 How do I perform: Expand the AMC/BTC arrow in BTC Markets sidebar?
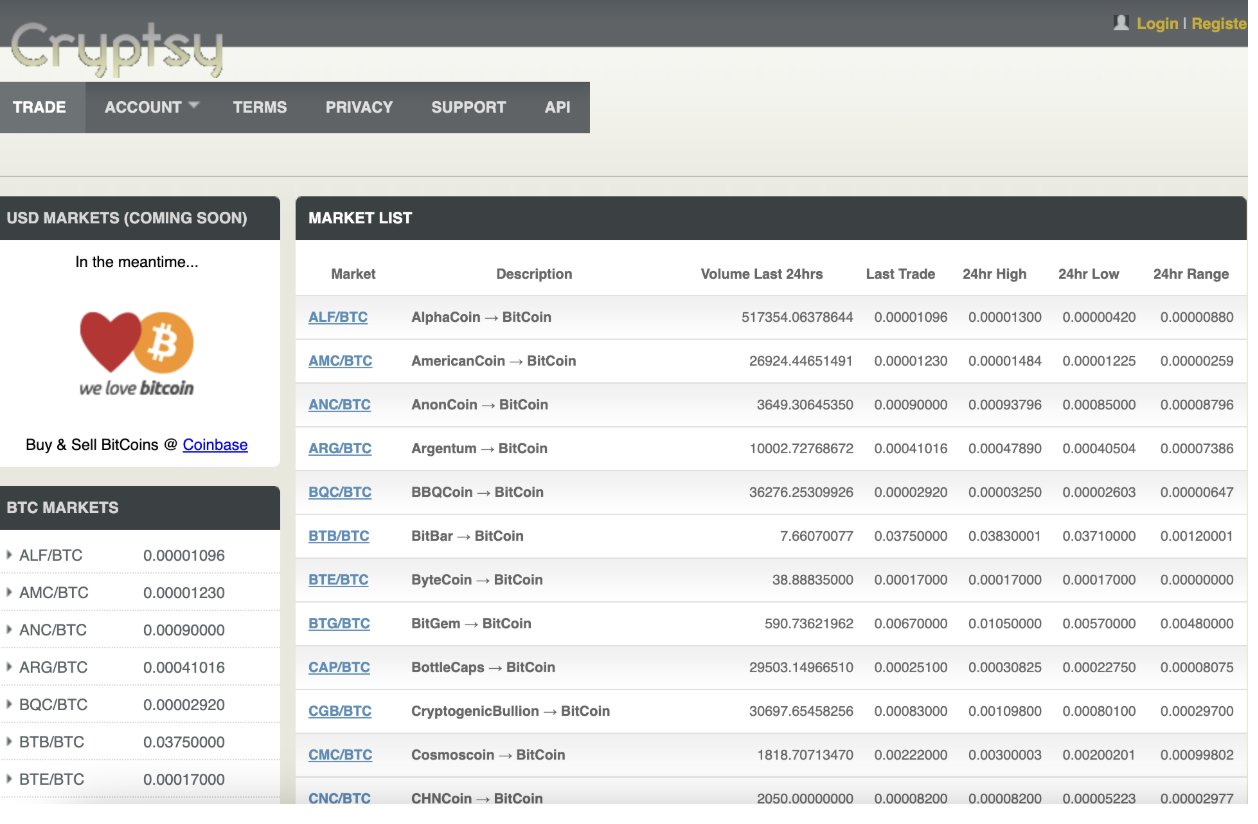(x=9, y=592)
